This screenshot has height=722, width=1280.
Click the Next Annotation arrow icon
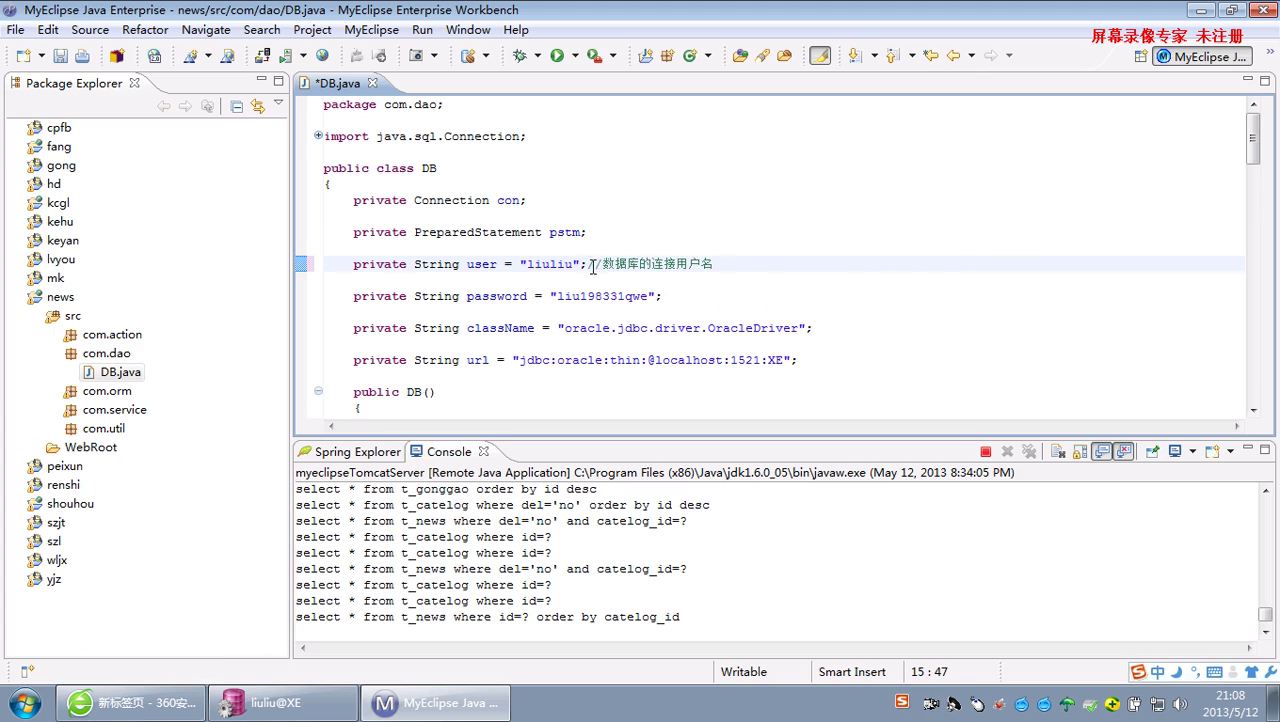click(855, 56)
